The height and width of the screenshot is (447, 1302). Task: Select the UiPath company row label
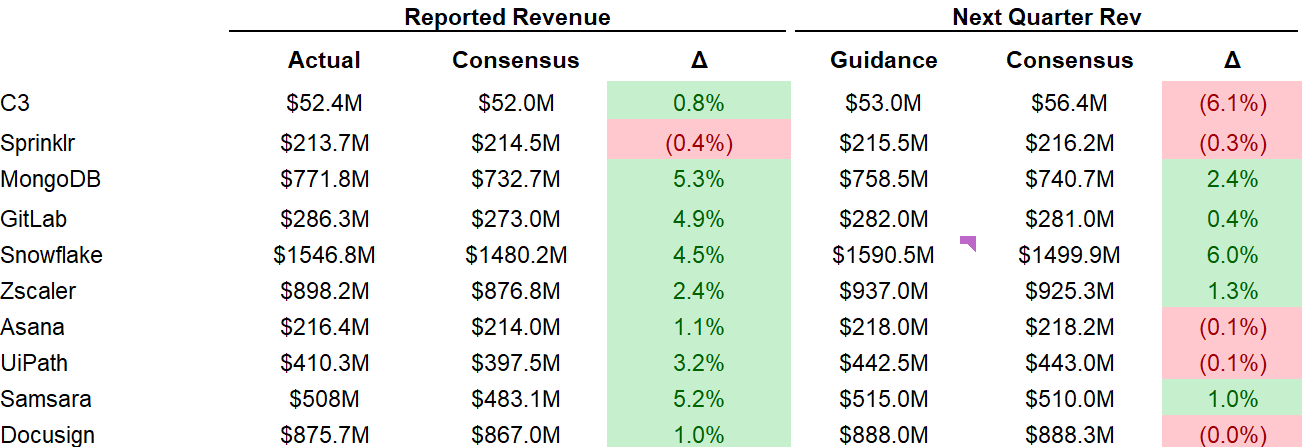coord(34,363)
